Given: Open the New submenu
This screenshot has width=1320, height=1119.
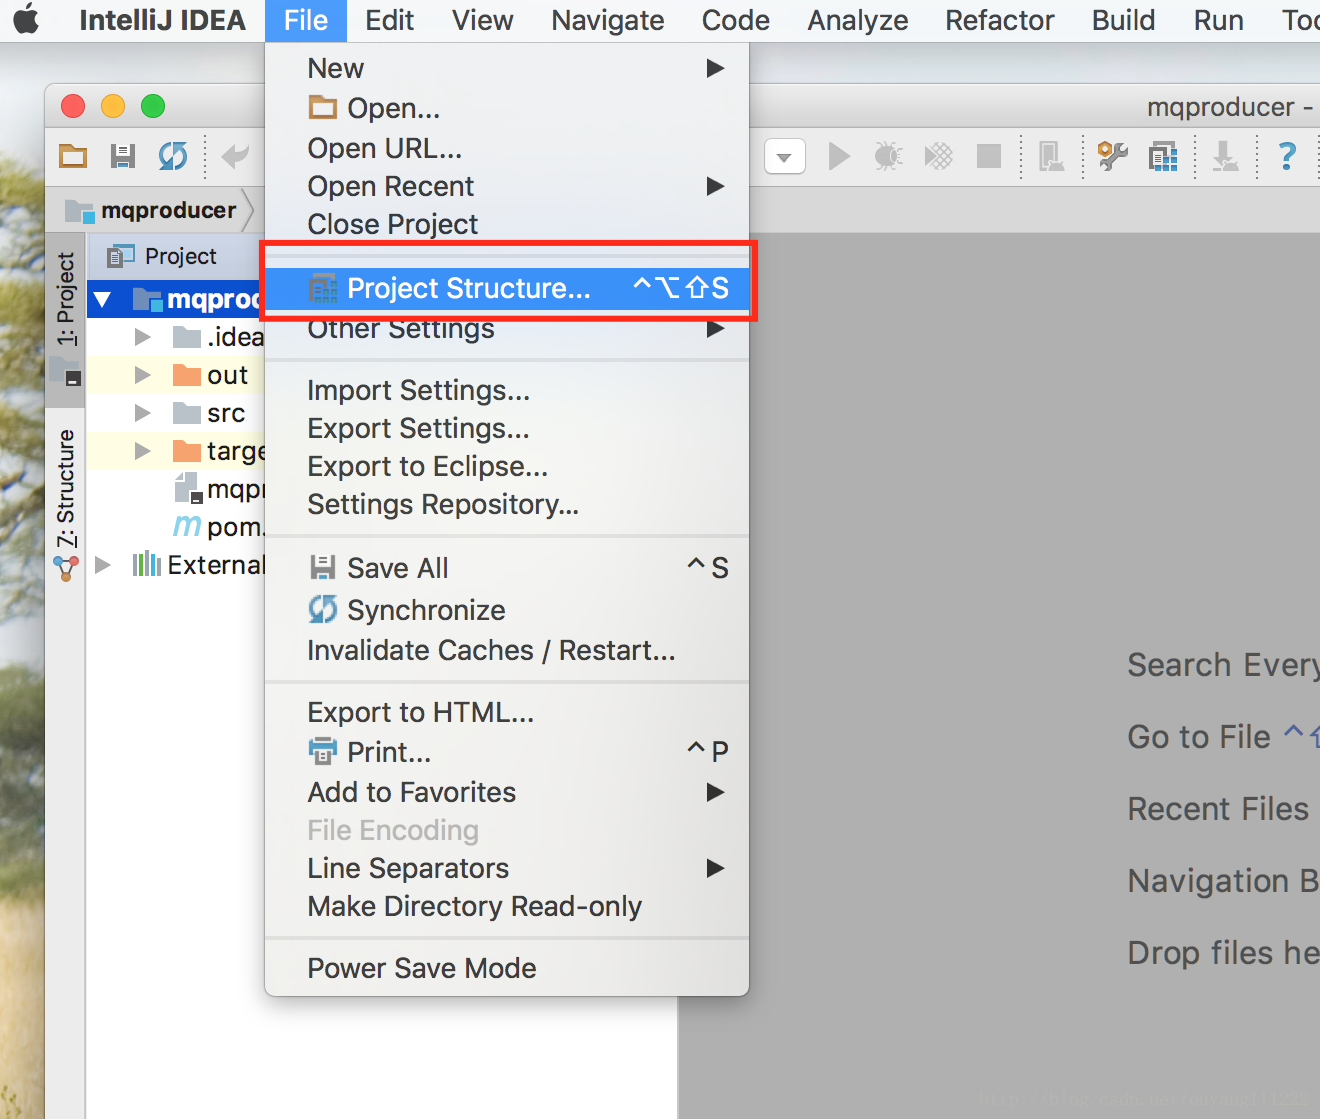Looking at the screenshot, I should [507, 68].
